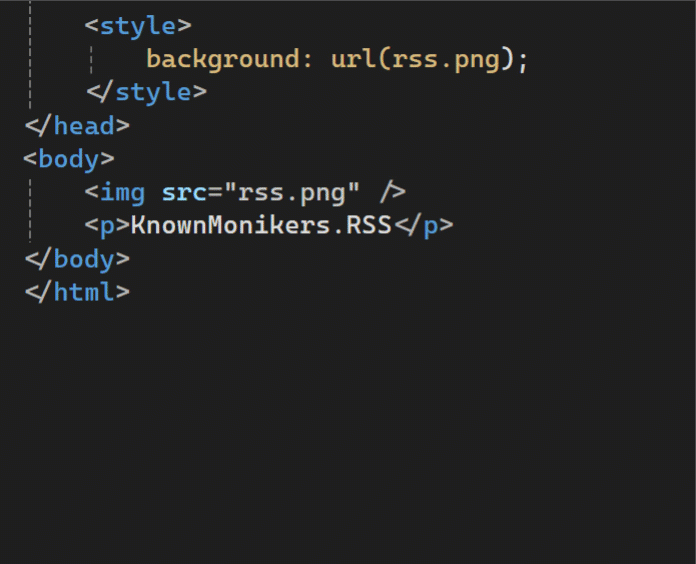Click the closing body tag
This screenshot has width=696, height=564.
click(77, 259)
